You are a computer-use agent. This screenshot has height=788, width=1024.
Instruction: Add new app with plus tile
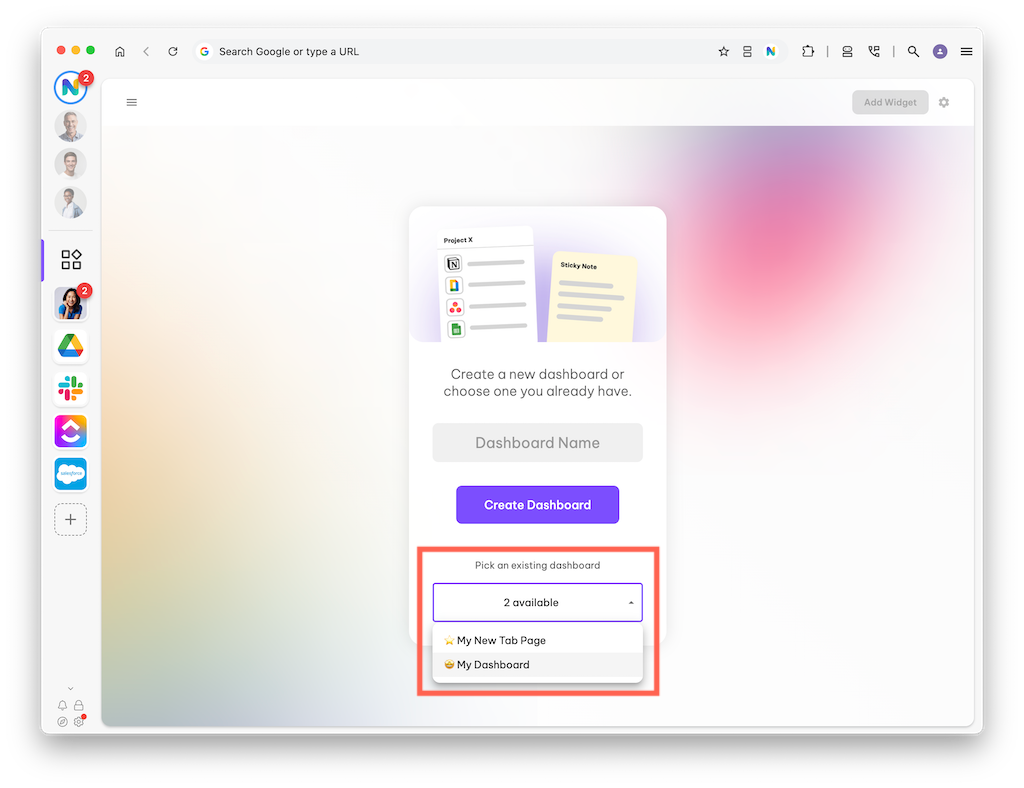[71, 520]
